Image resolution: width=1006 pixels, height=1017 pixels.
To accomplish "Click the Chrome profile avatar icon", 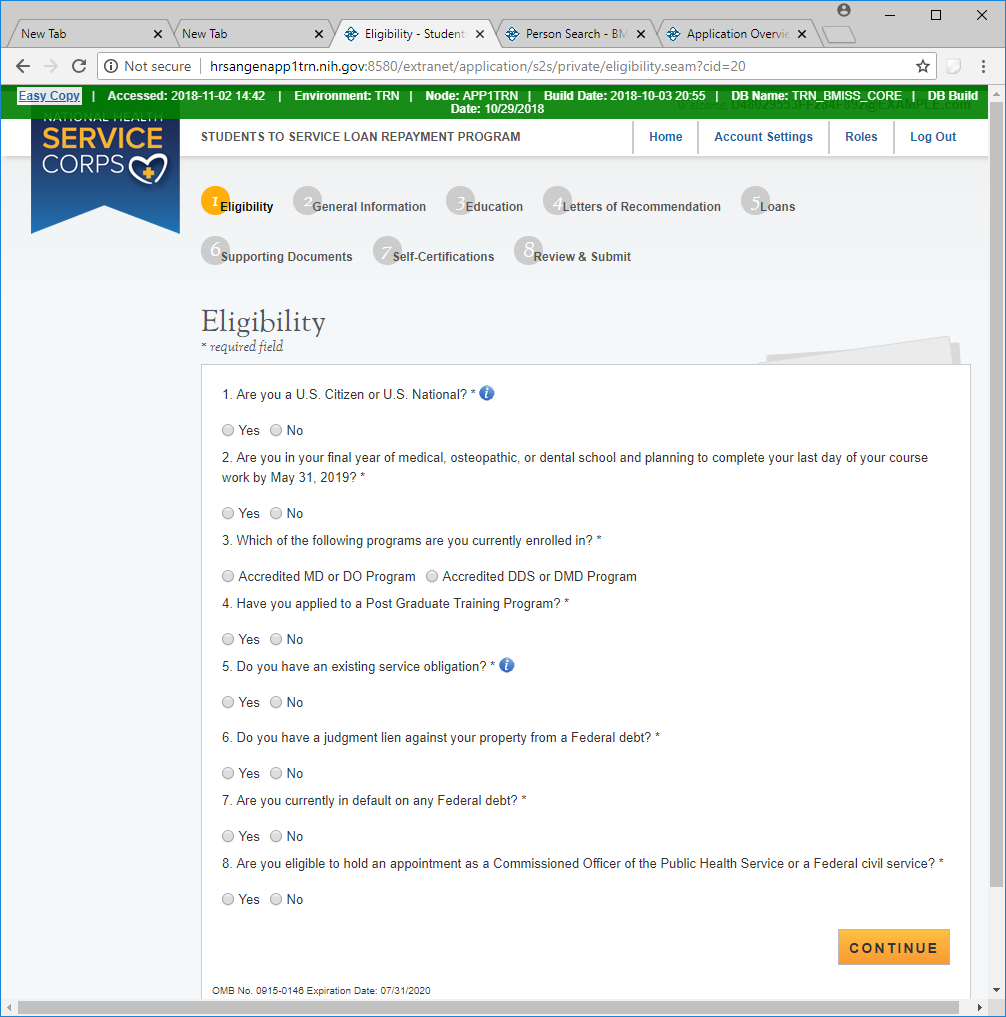I will click(843, 10).
